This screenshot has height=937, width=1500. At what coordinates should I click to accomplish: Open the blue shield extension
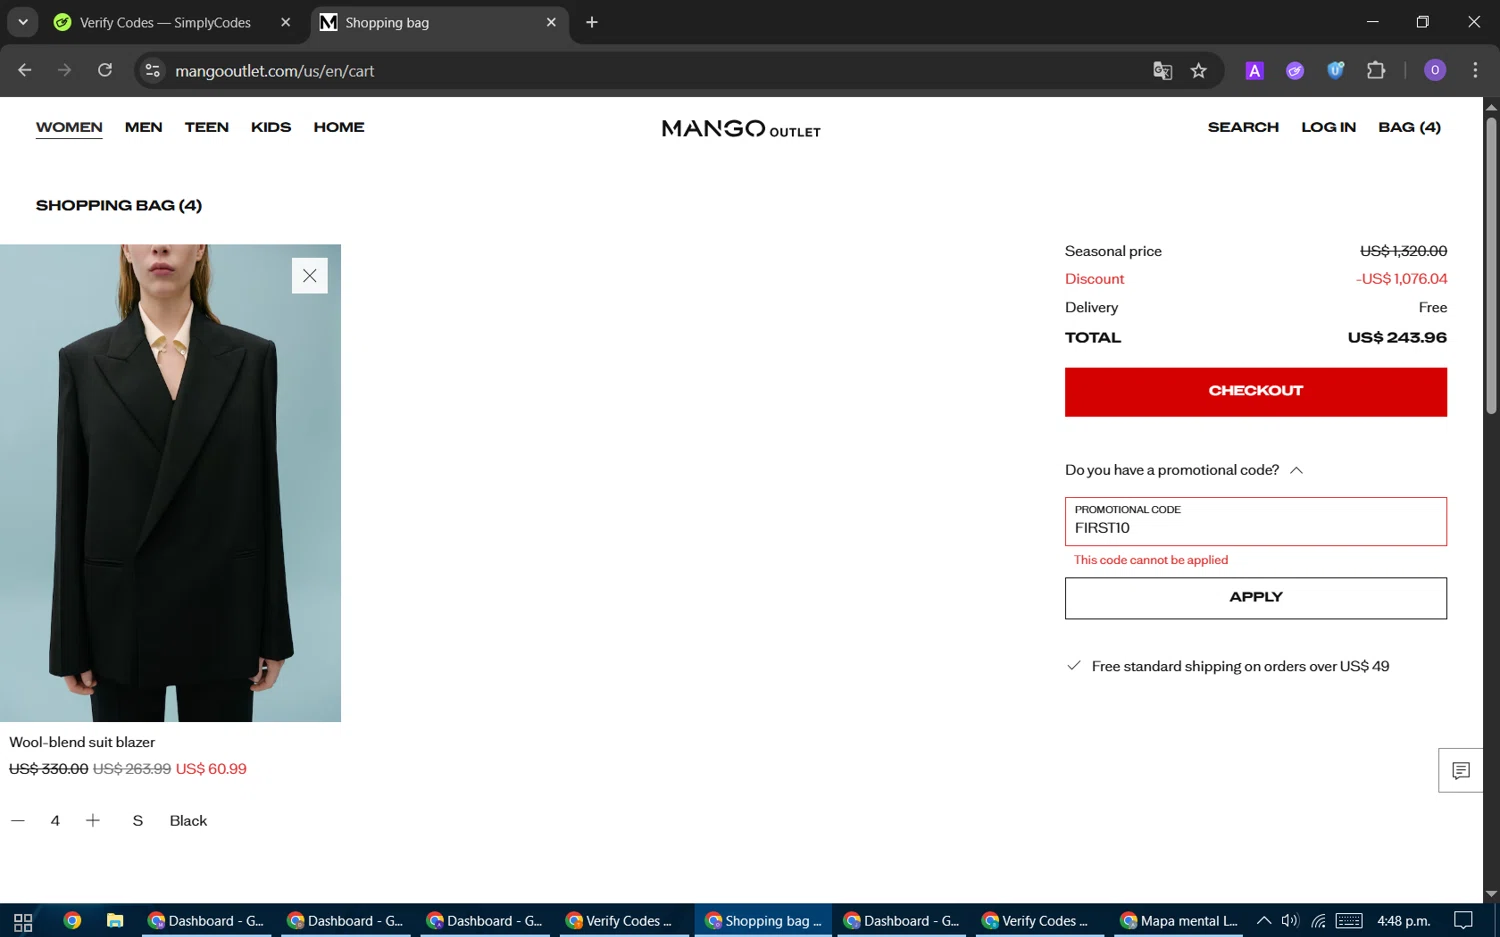(1335, 70)
